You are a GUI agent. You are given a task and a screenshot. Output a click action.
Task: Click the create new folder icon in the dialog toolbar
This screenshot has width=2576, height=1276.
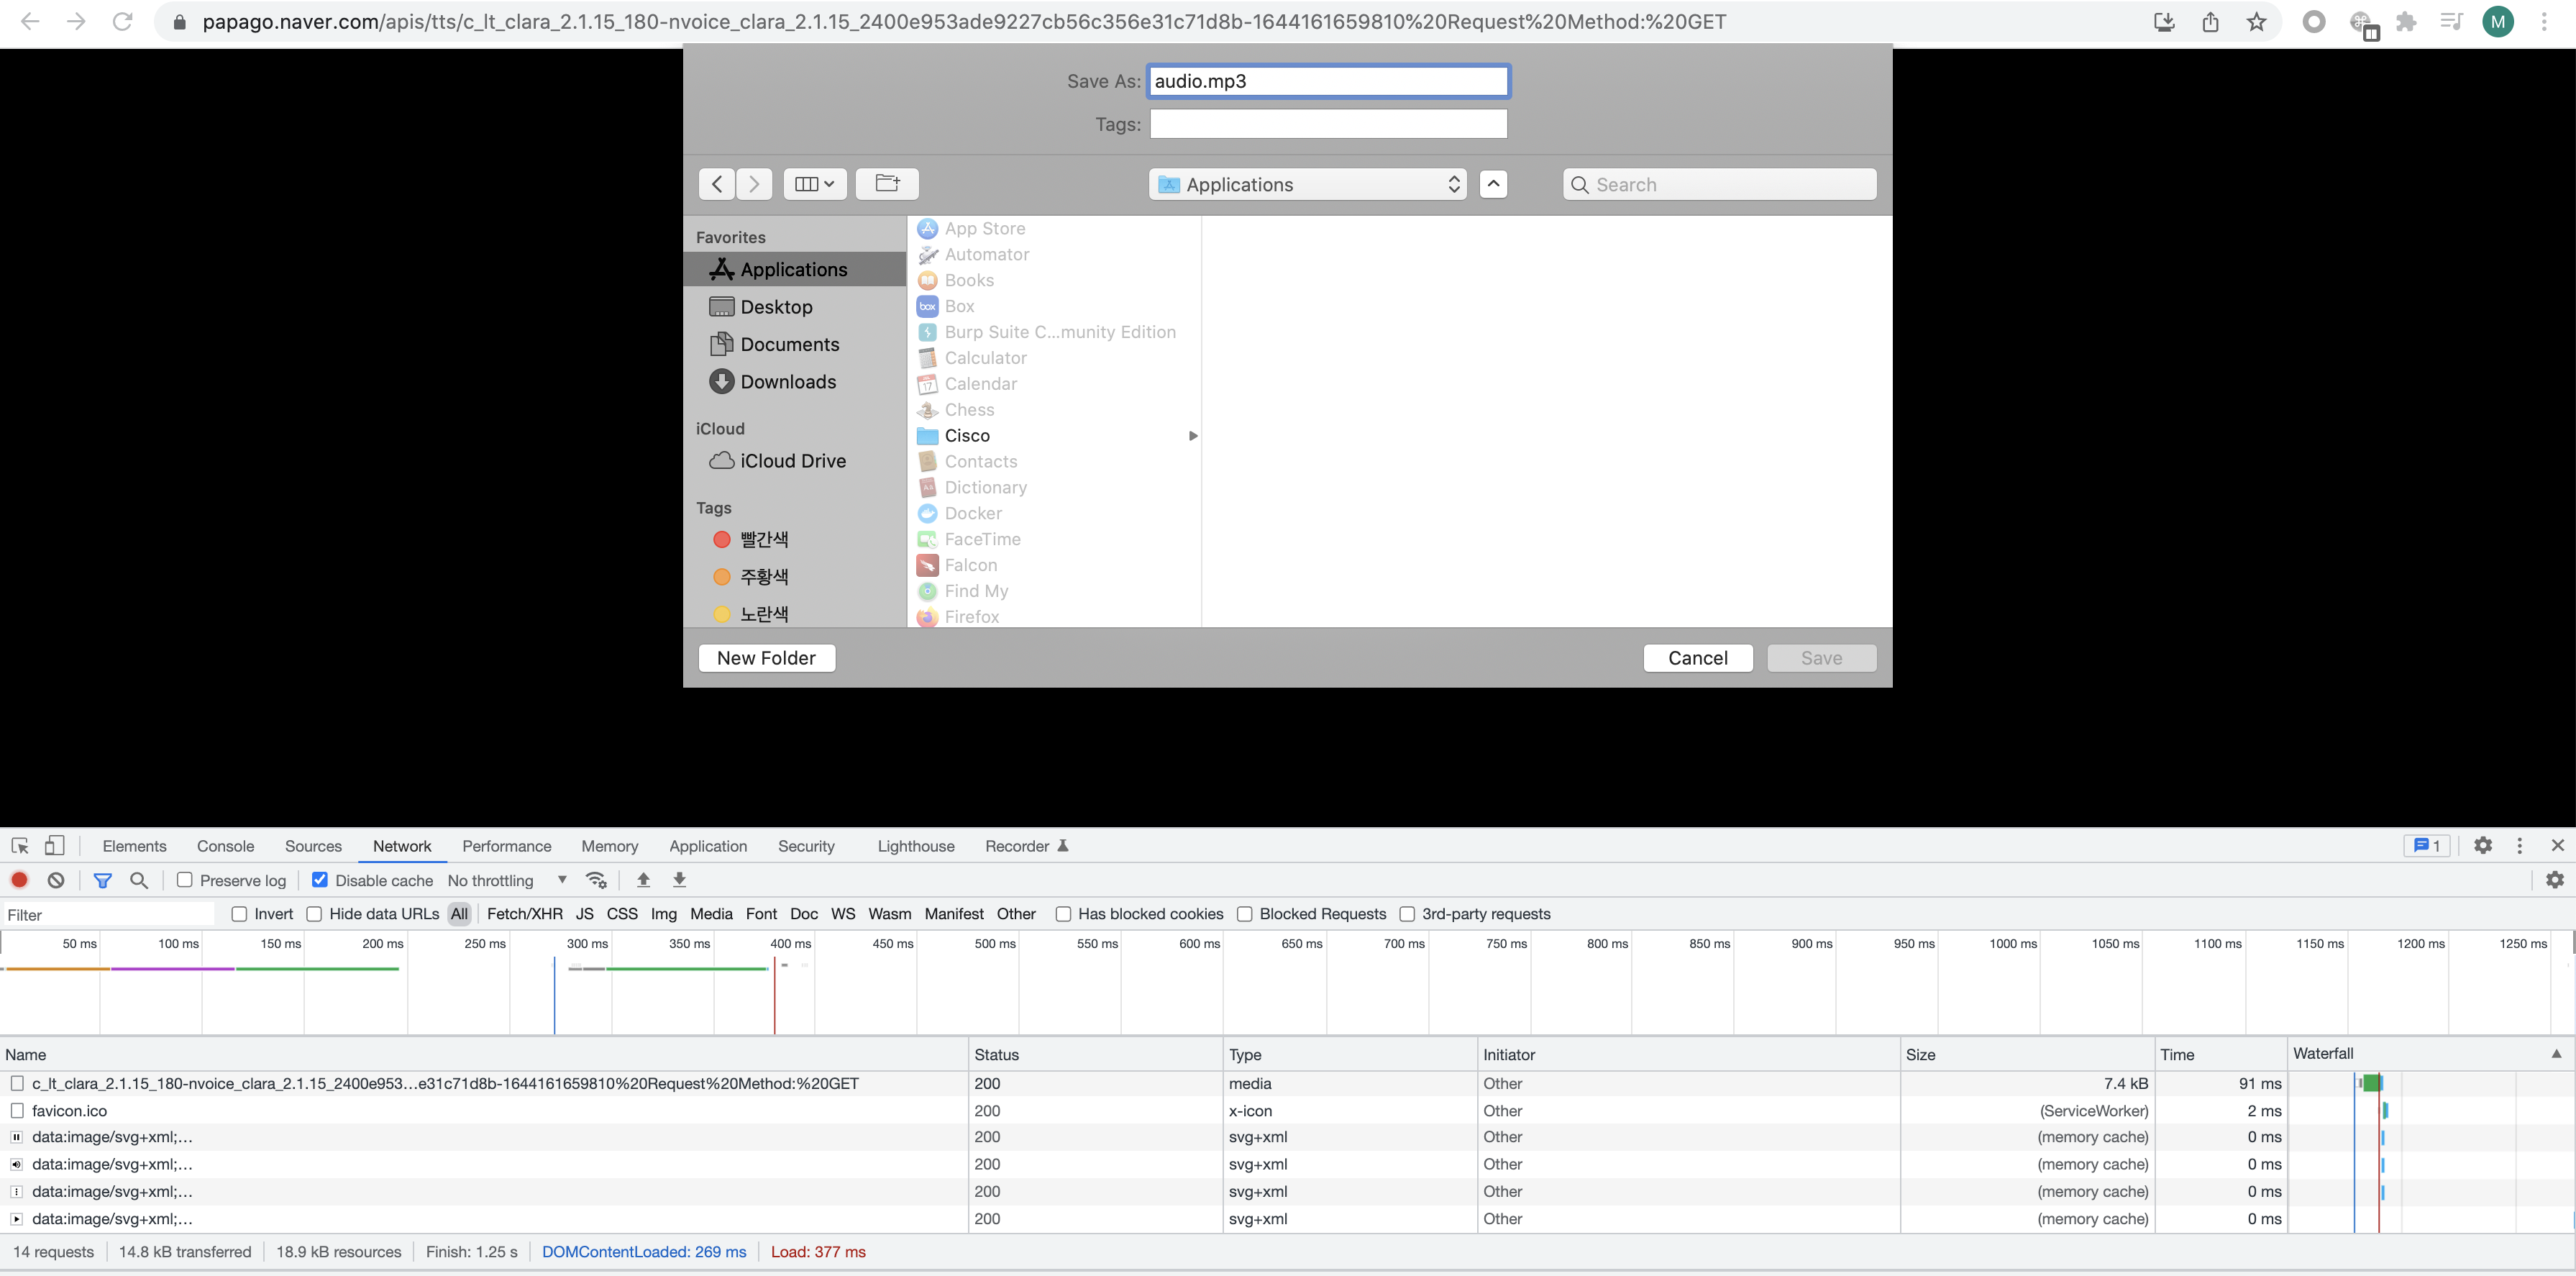pos(887,184)
